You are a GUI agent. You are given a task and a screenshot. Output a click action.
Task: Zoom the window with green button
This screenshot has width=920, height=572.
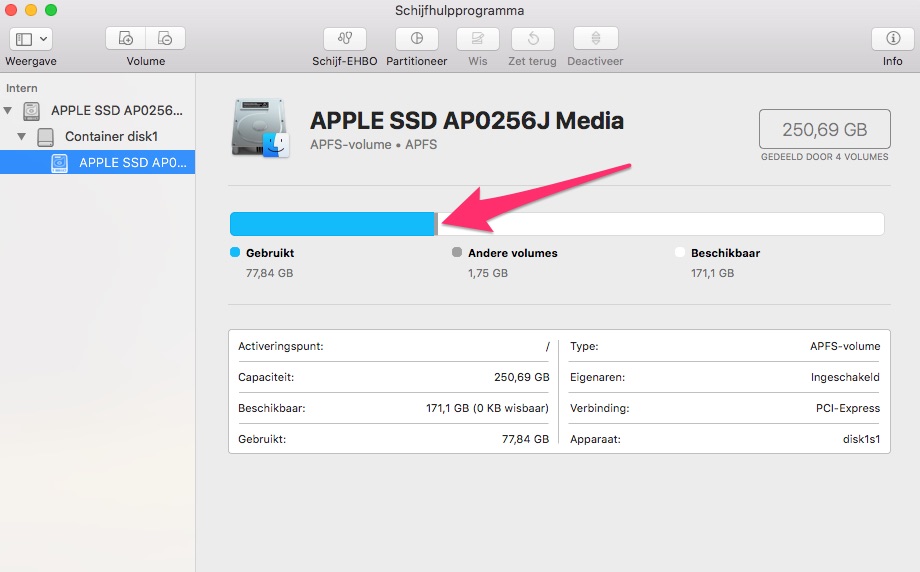(51, 10)
